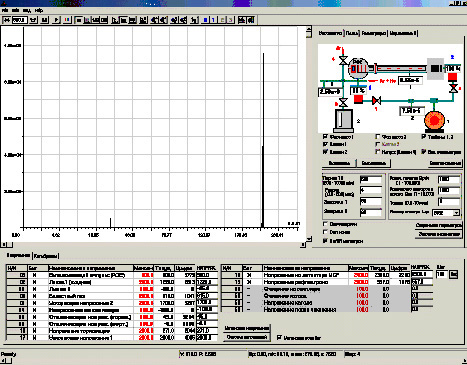Toggle valve 3 below the detector in diagram

[x=453, y=88]
